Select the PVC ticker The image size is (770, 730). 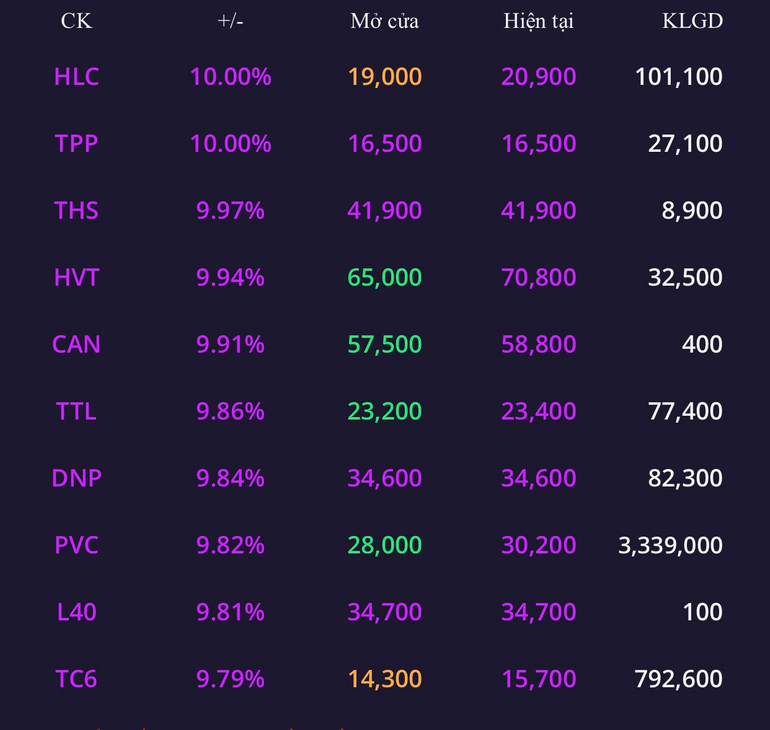coord(76,545)
